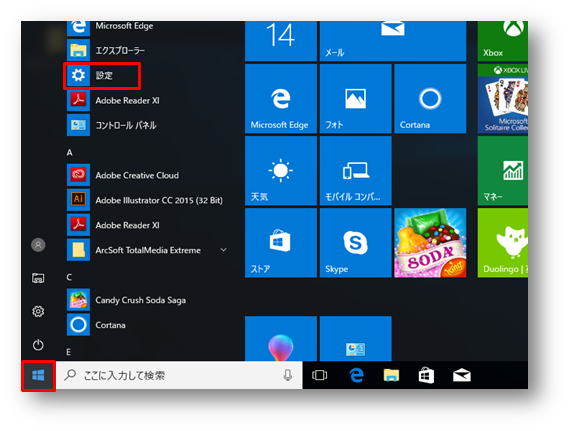This screenshot has width=570, height=431.
Task: Open the Microsoft Solitaire Collection tile
Action: click(502, 99)
